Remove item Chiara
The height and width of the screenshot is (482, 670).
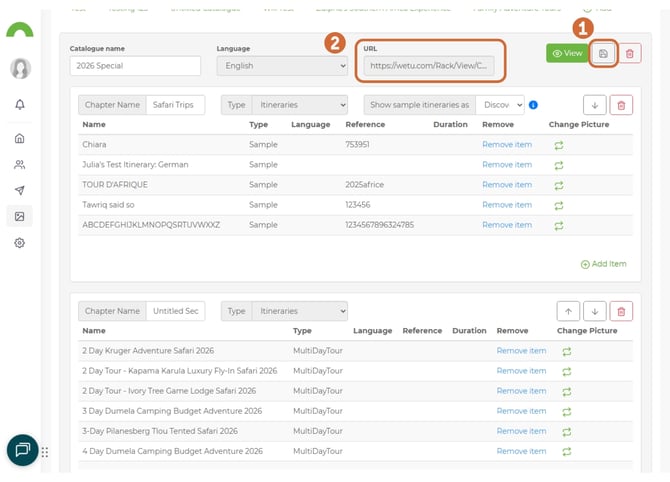pyautogui.click(x=507, y=144)
